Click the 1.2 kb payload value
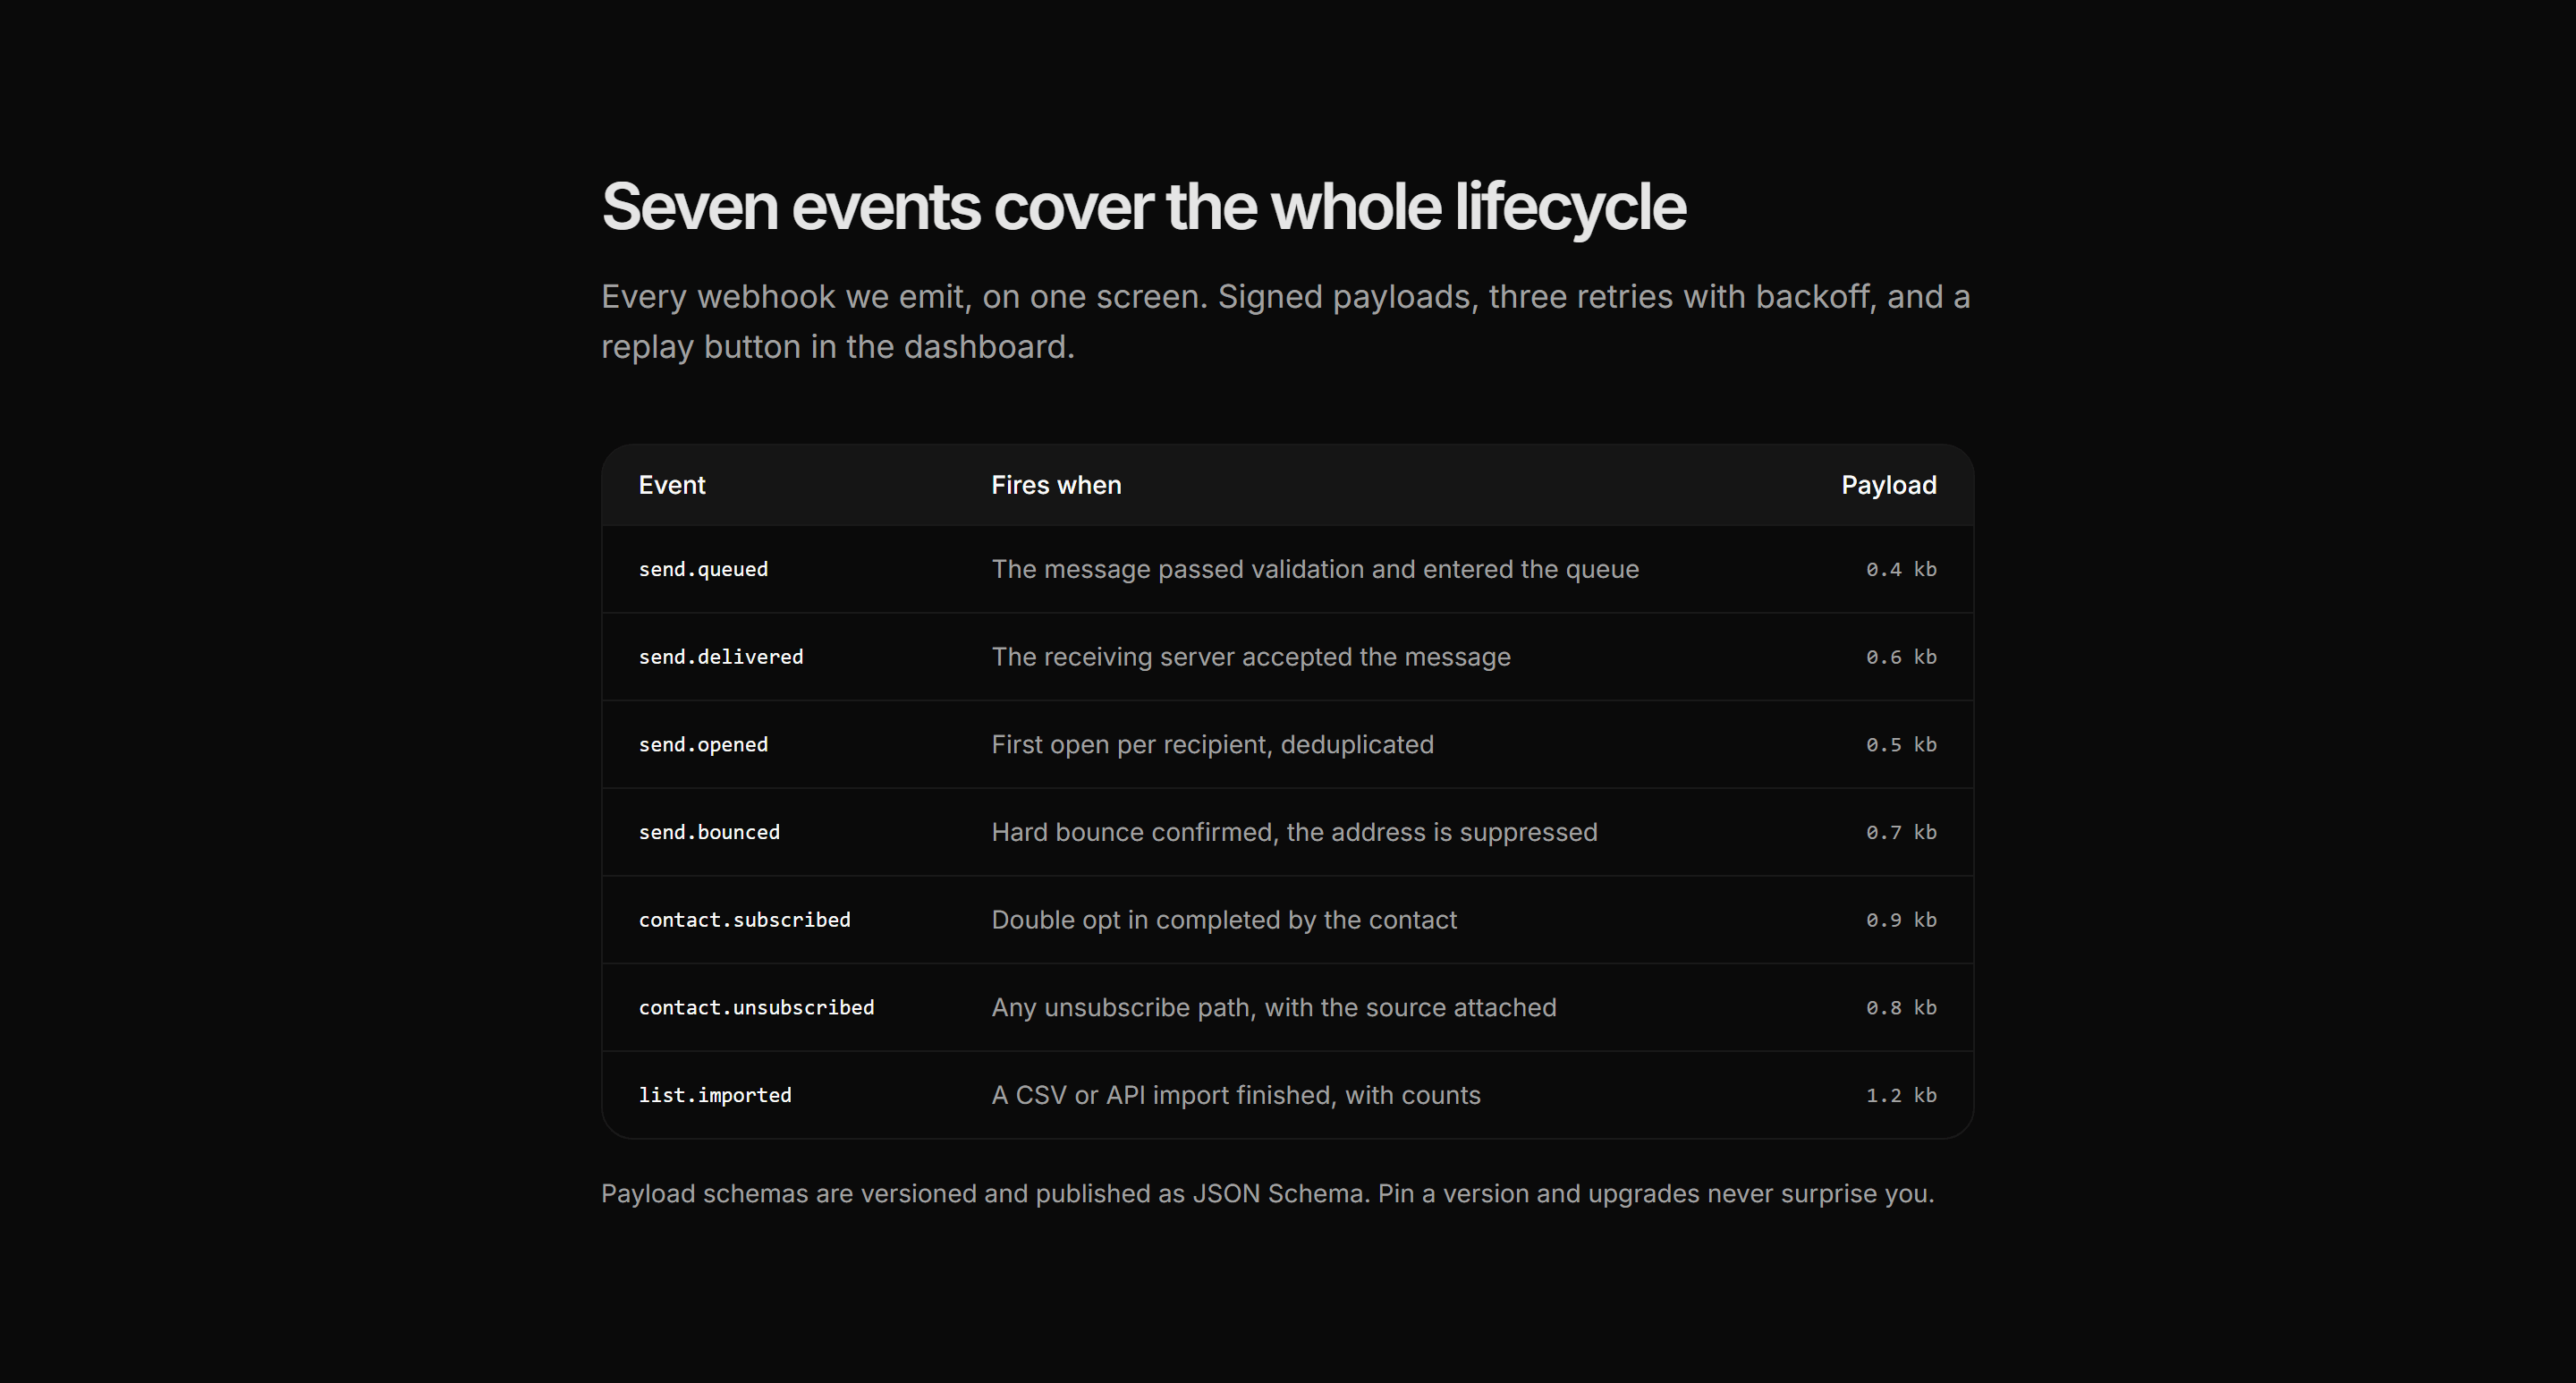Image resolution: width=2576 pixels, height=1383 pixels. point(1901,1095)
